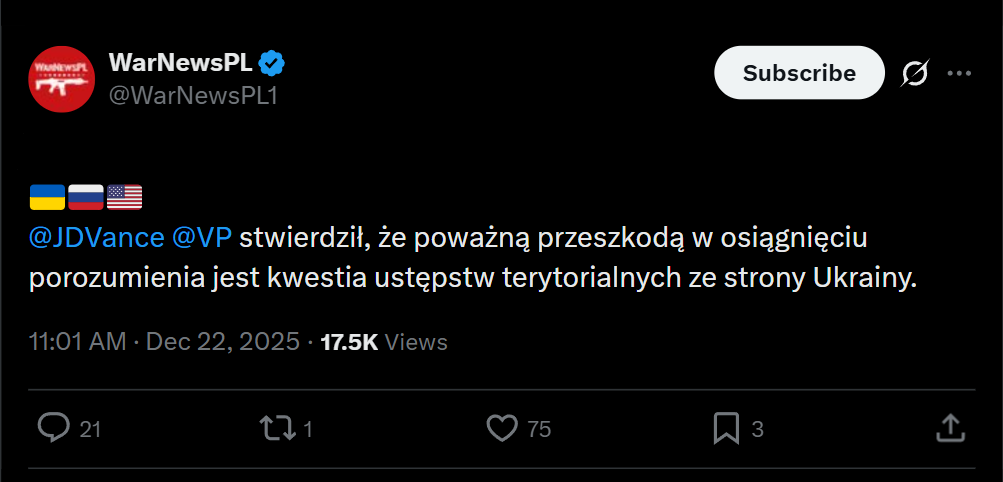Click the 11:01 AM Dec 22, 2025 timestamp

point(165,342)
